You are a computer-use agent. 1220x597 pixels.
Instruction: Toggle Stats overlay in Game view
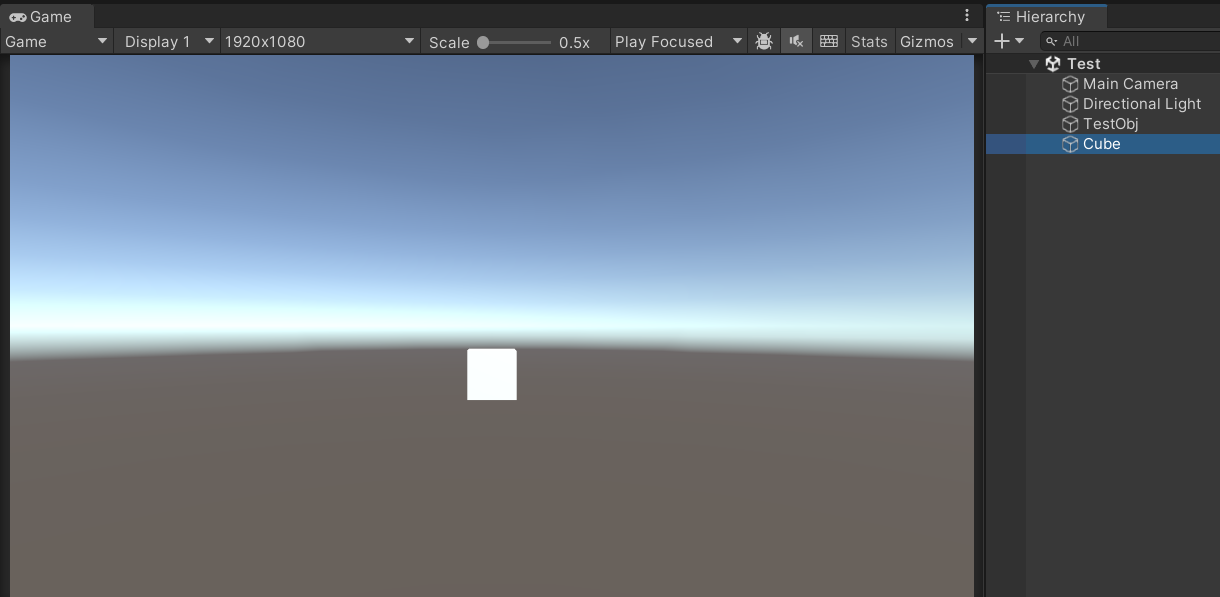click(868, 41)
